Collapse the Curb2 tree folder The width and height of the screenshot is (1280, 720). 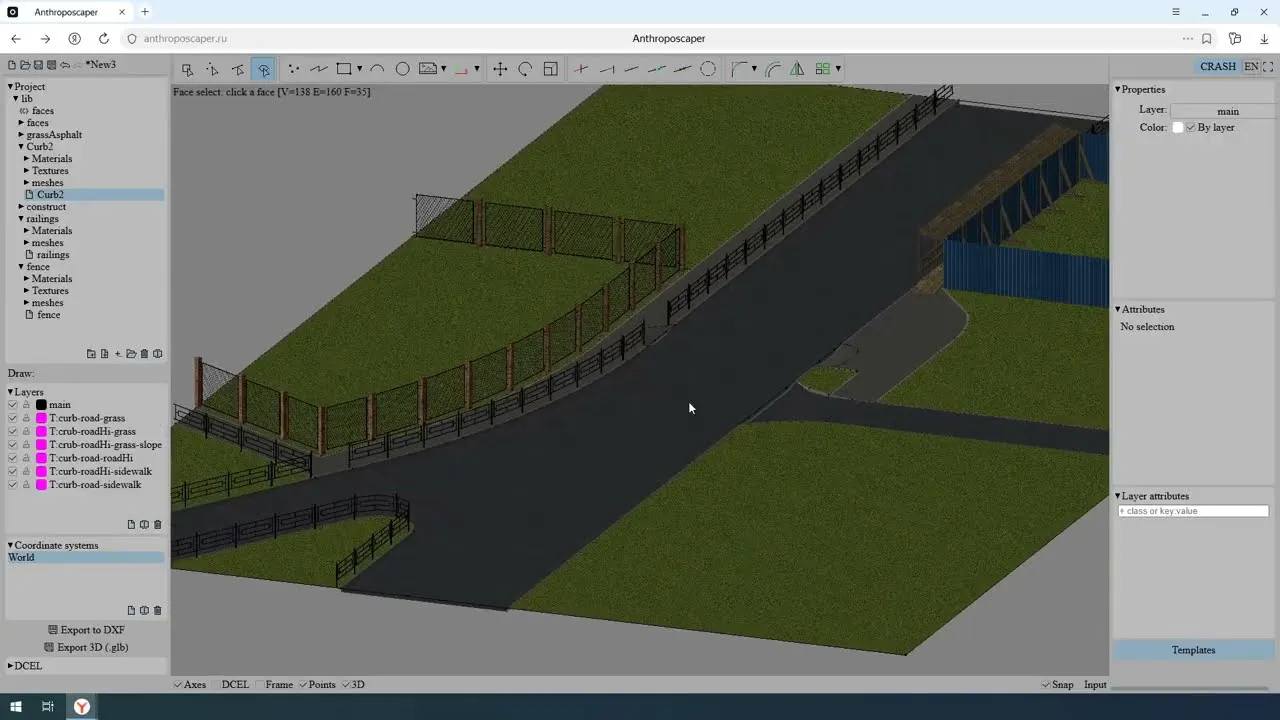click(x=21, y=147)
